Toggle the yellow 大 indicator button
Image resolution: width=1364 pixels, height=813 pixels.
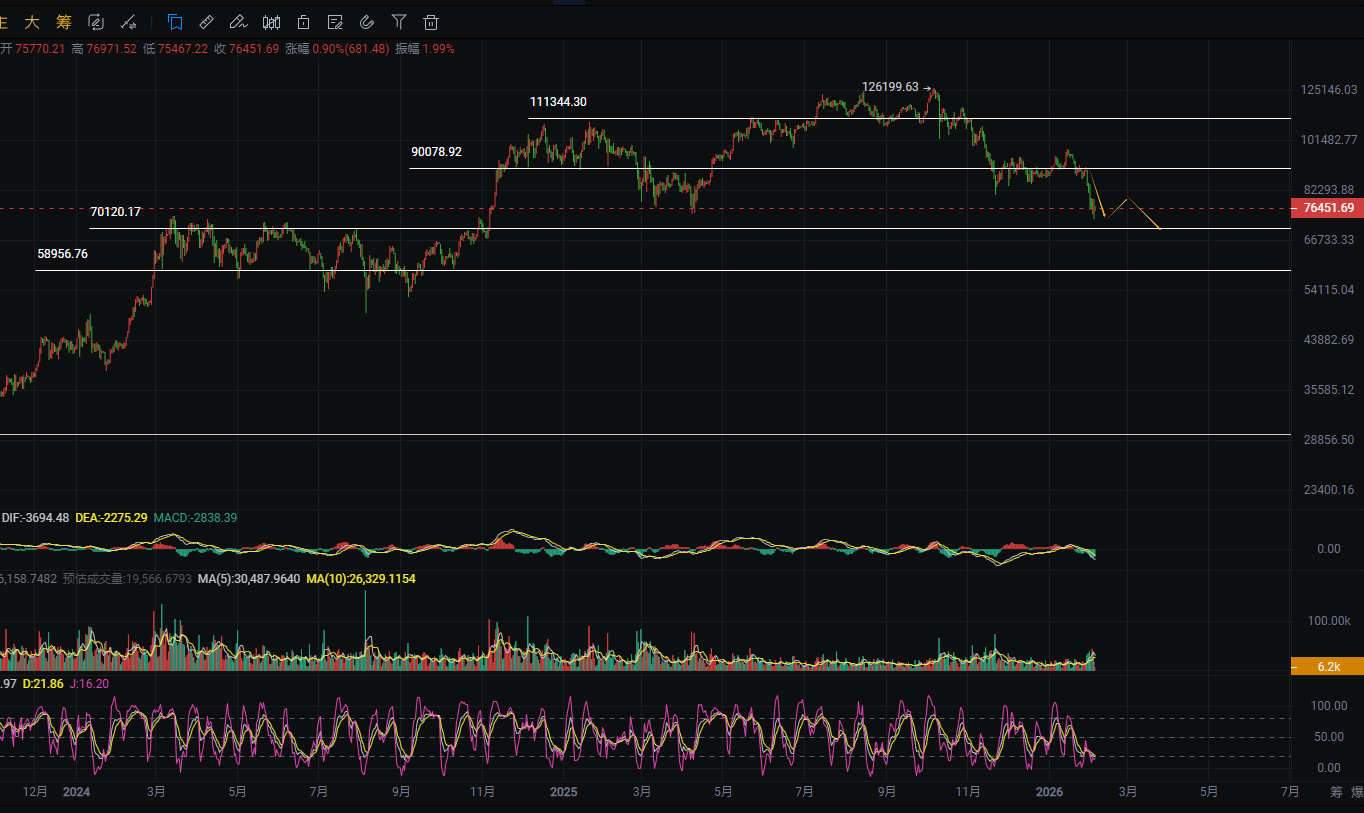pyautogui.click(x=32, y=22)
